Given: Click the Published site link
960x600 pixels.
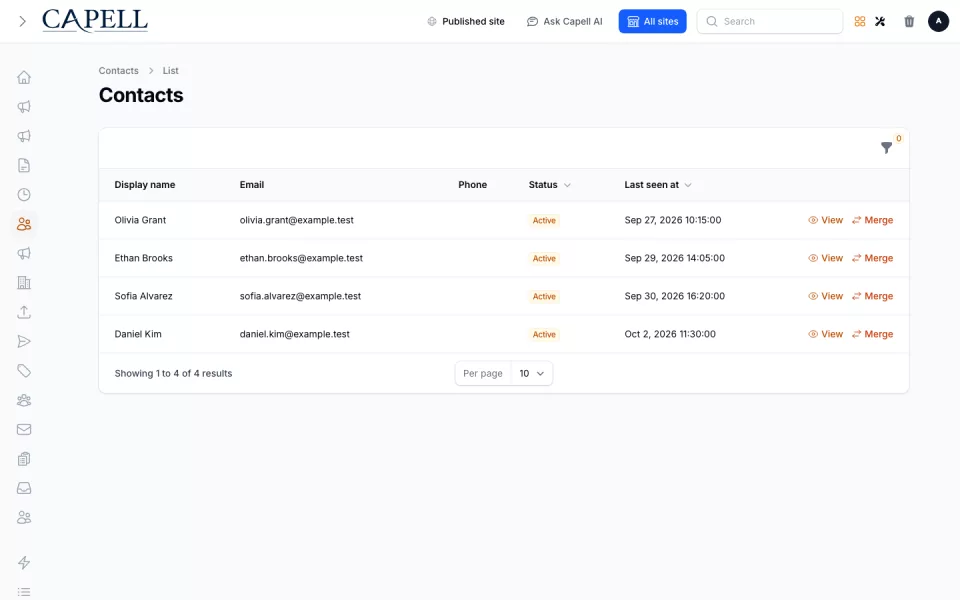Looking at the screenshot, I should [466, 21].
